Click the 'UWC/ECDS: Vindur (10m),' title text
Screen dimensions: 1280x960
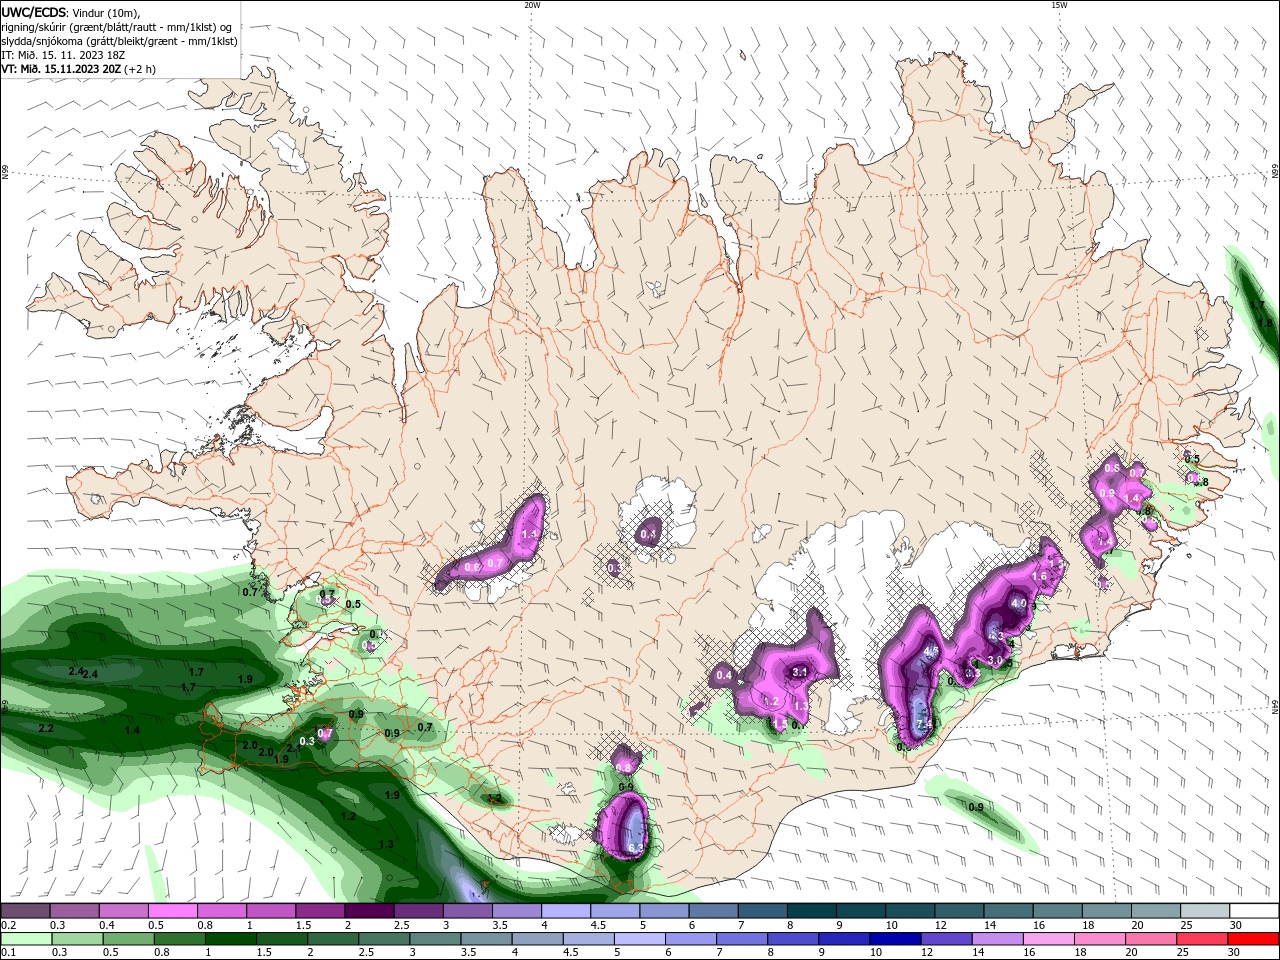72,12
